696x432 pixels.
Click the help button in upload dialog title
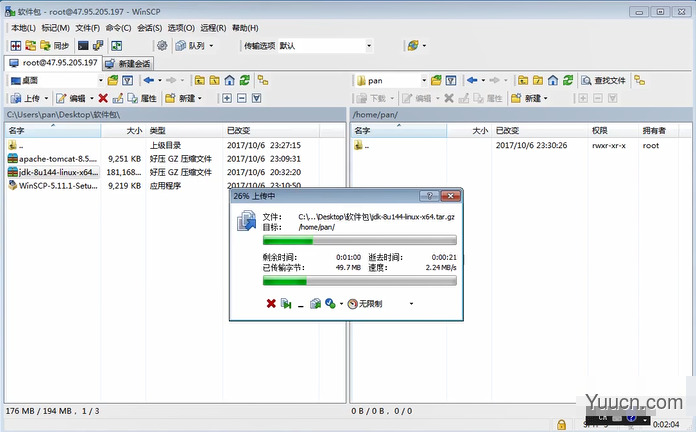coord(429,196)
